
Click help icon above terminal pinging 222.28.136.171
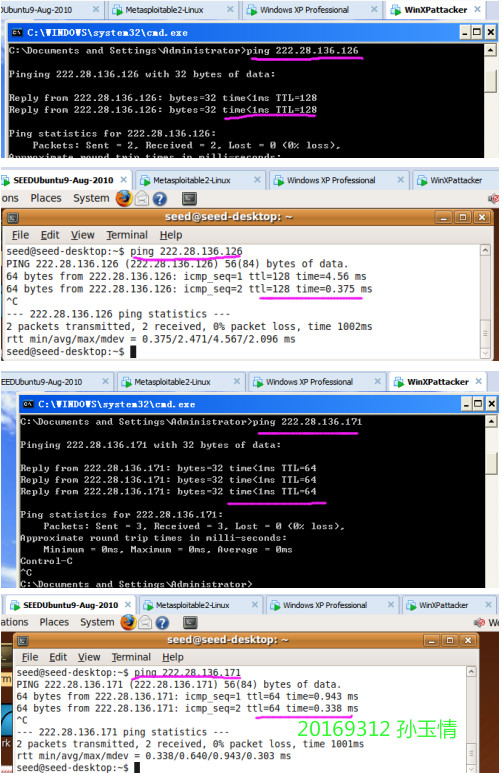(x=162, y=623)
